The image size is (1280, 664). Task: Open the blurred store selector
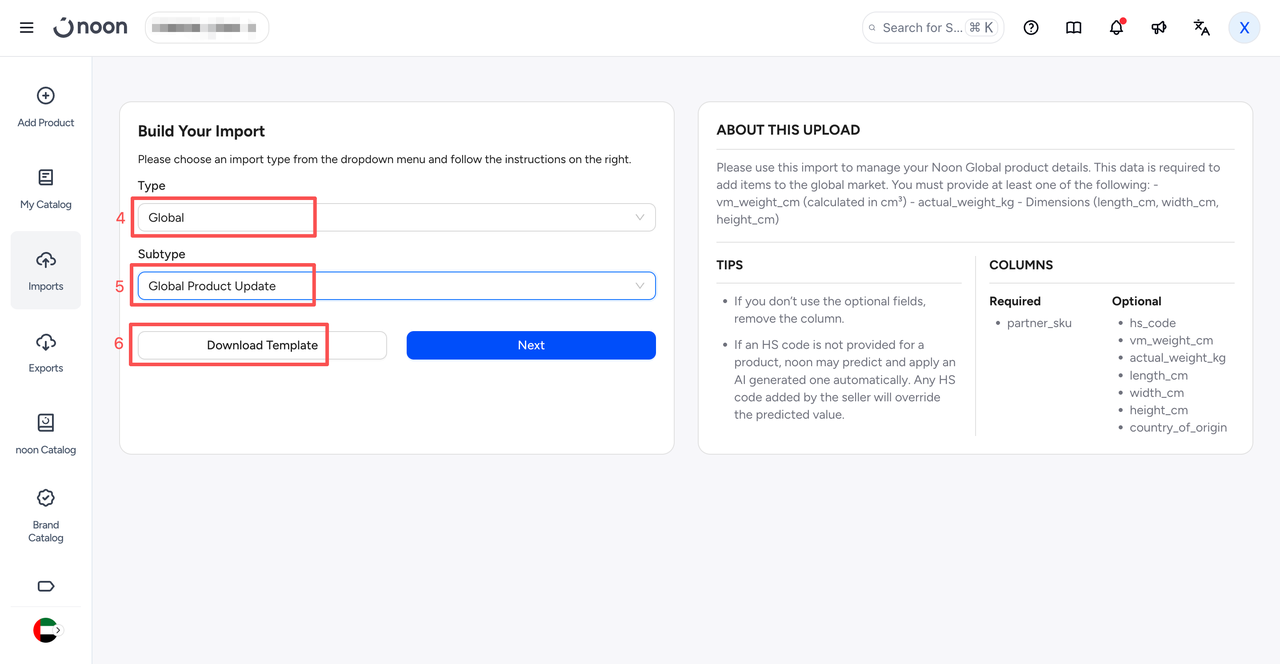[207, 28]
